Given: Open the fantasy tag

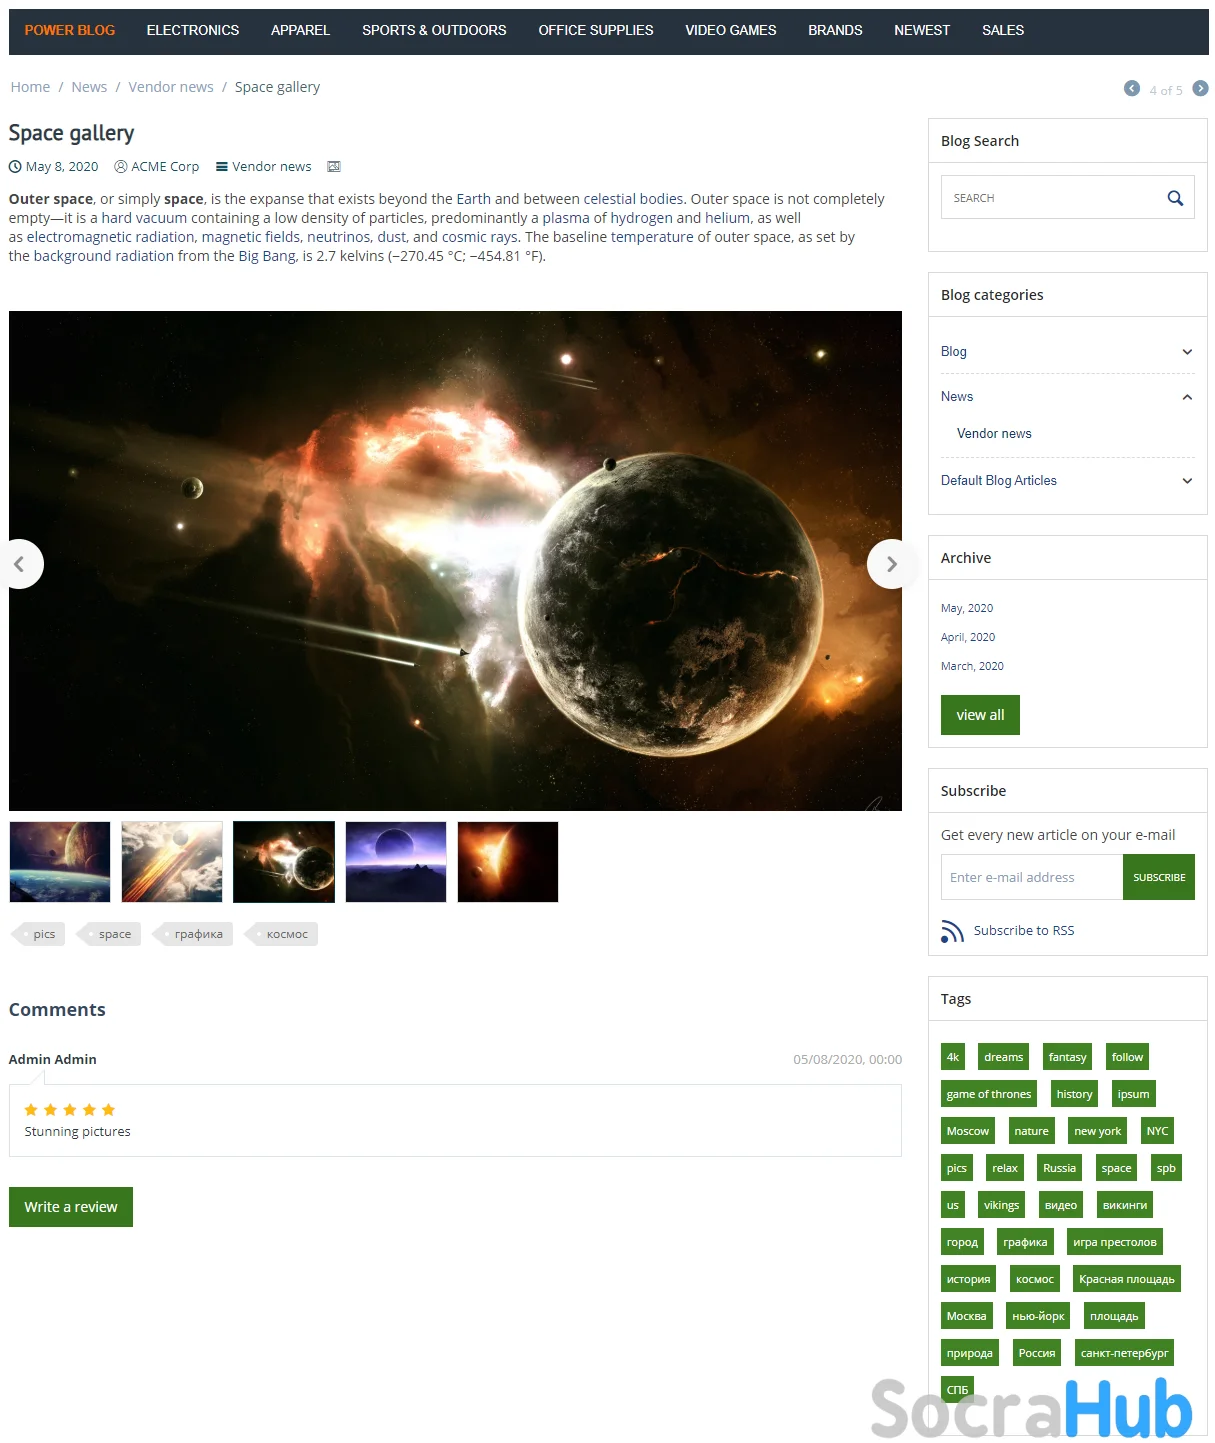Looking at the screenshot, I should pyautogui.click(x=1067, y=1057).
